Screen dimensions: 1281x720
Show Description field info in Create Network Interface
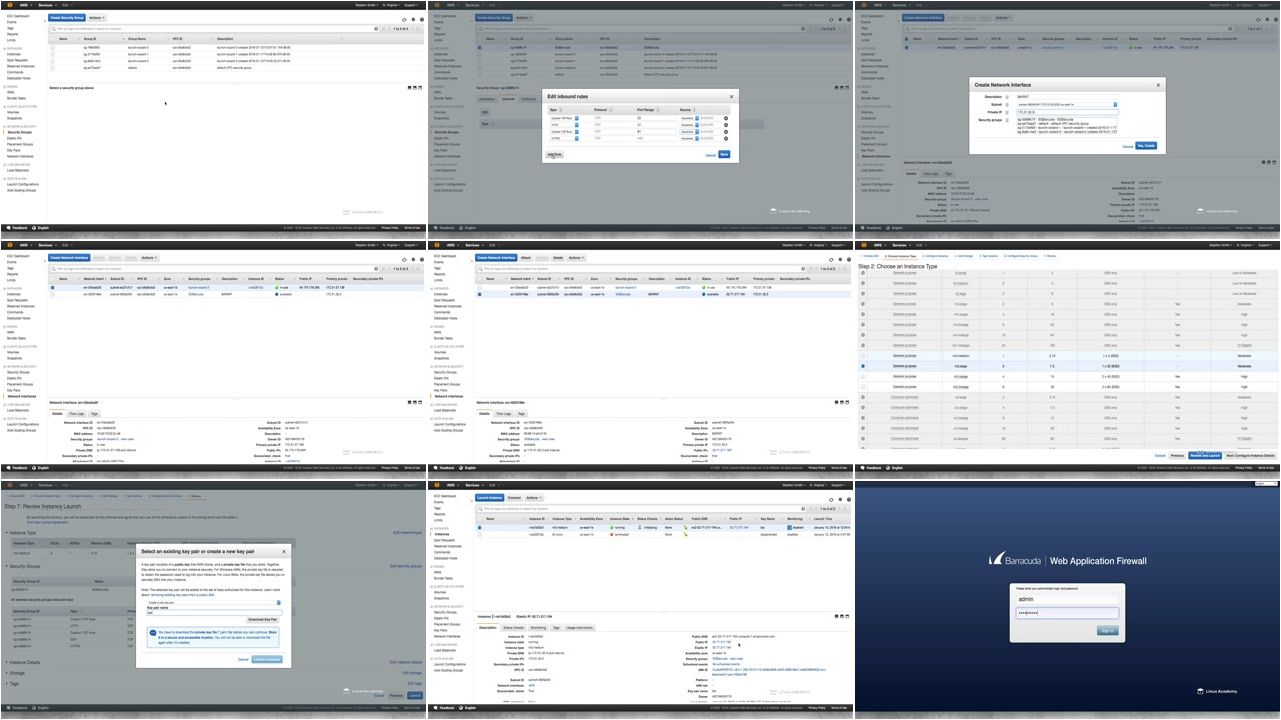[x=1007, y=97]
